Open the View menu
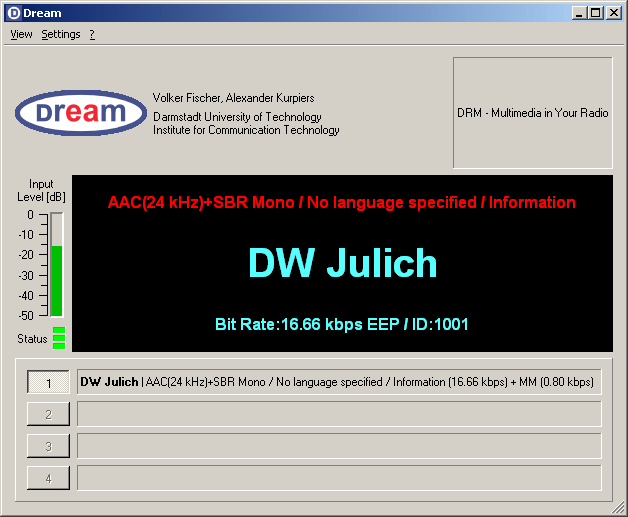The width and height of the screenshot is (628, 517). 21,34
